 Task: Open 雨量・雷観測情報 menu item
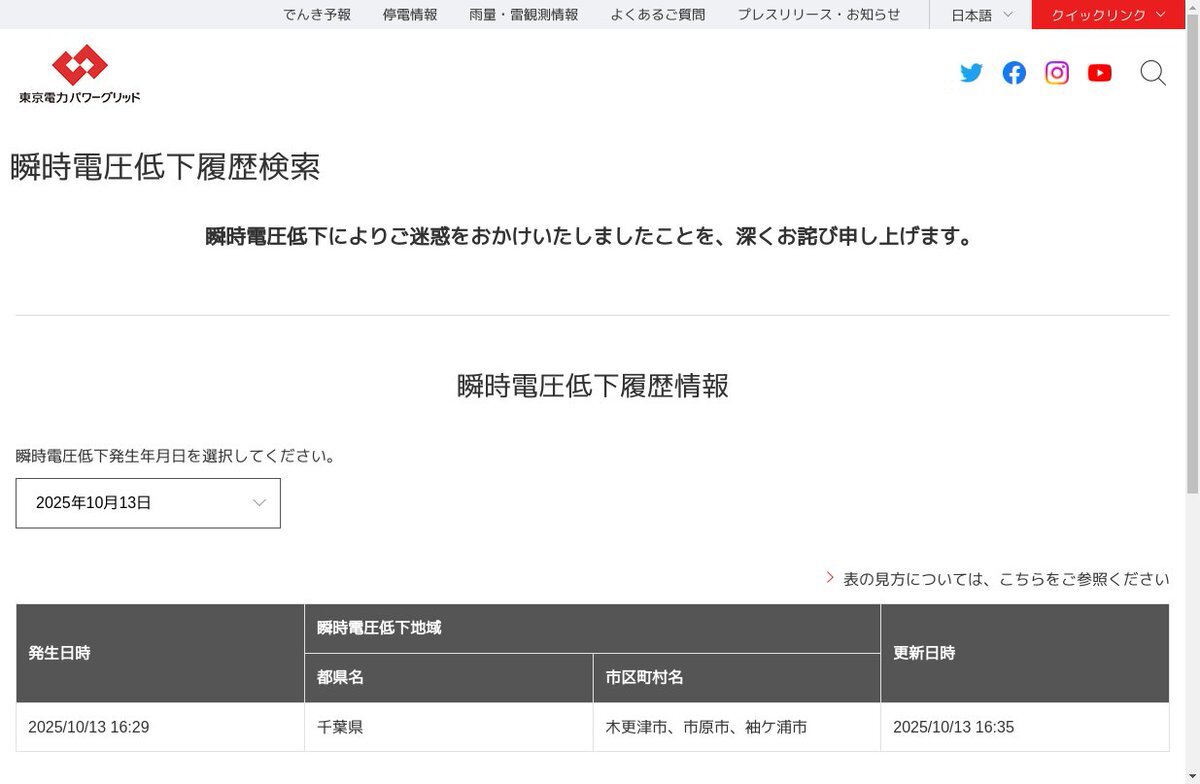point(523,15)
